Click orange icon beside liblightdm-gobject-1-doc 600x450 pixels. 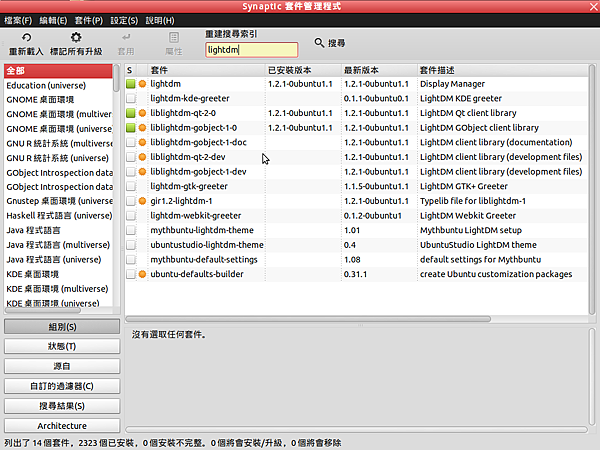[142, 142]
